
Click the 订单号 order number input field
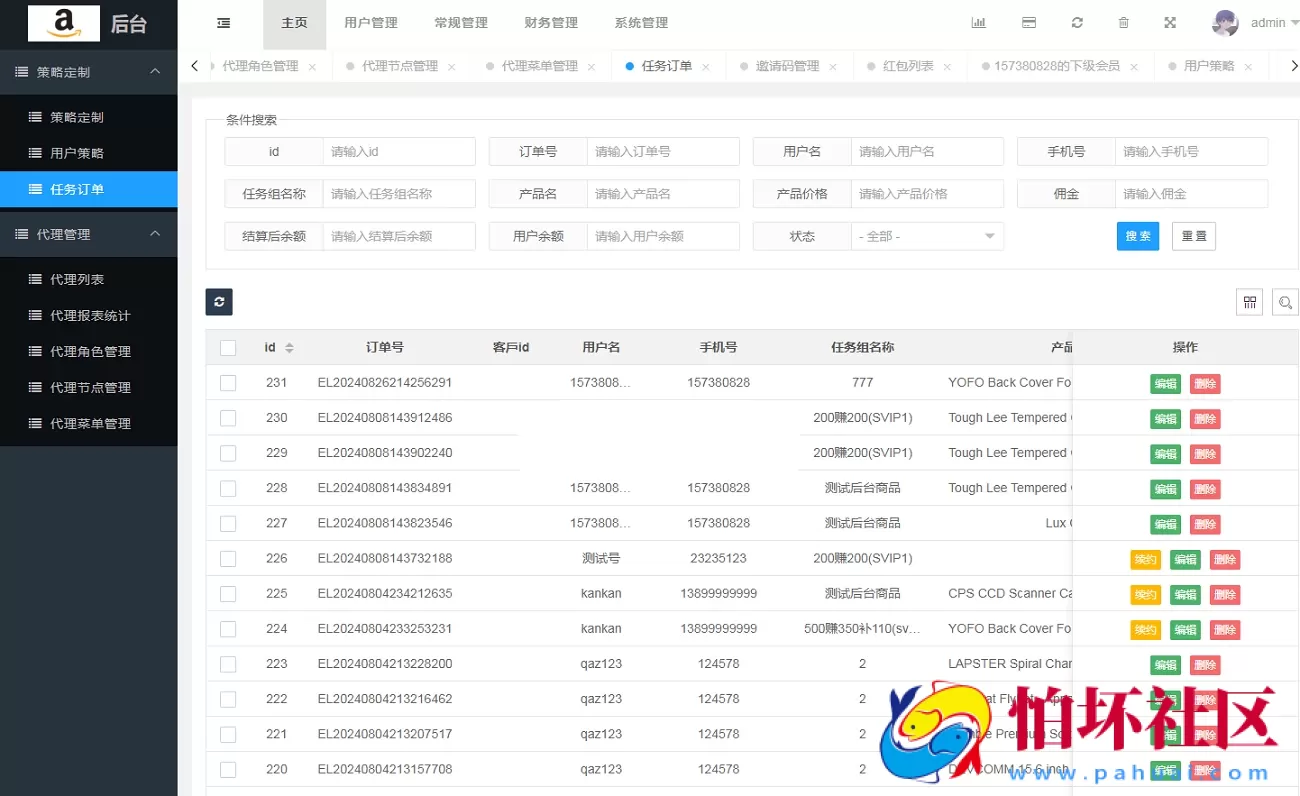pyautogui.click(x=663, y=151)
